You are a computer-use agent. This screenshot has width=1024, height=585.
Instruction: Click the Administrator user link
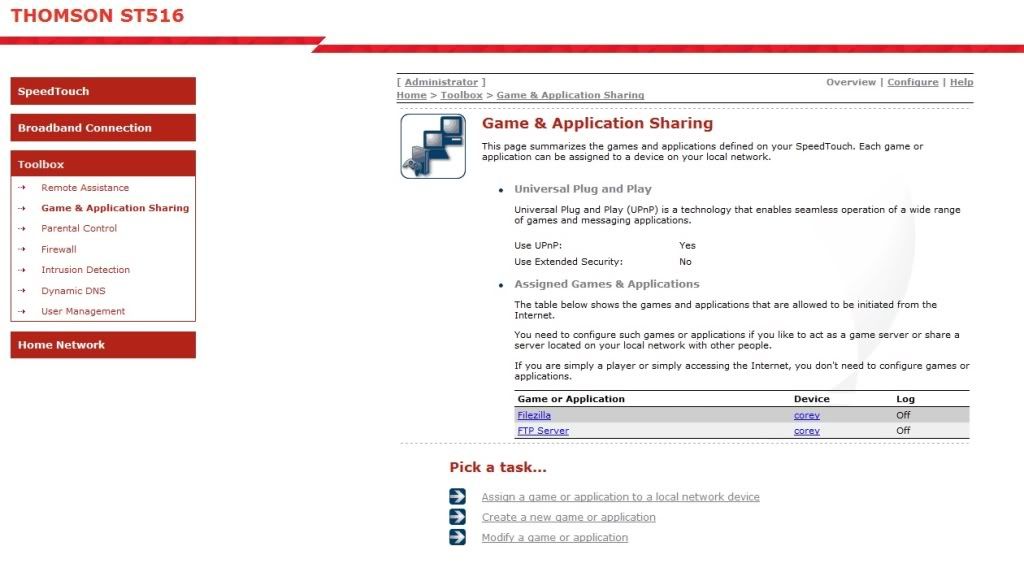441,82
